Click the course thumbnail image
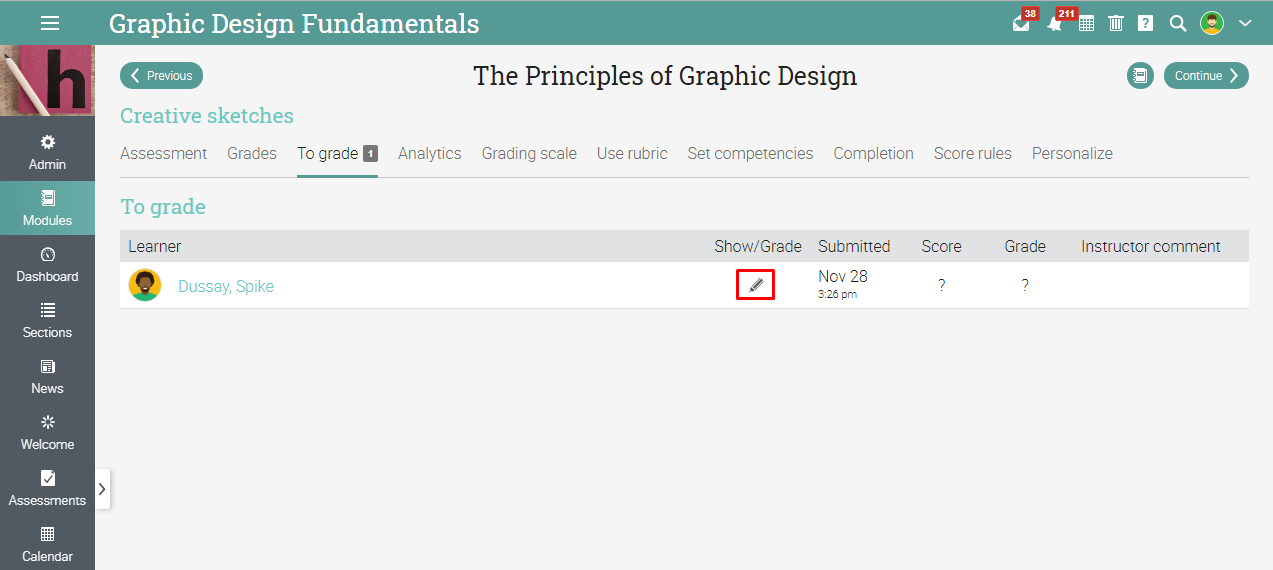1273x570 pixels. (x=47, y=80)
